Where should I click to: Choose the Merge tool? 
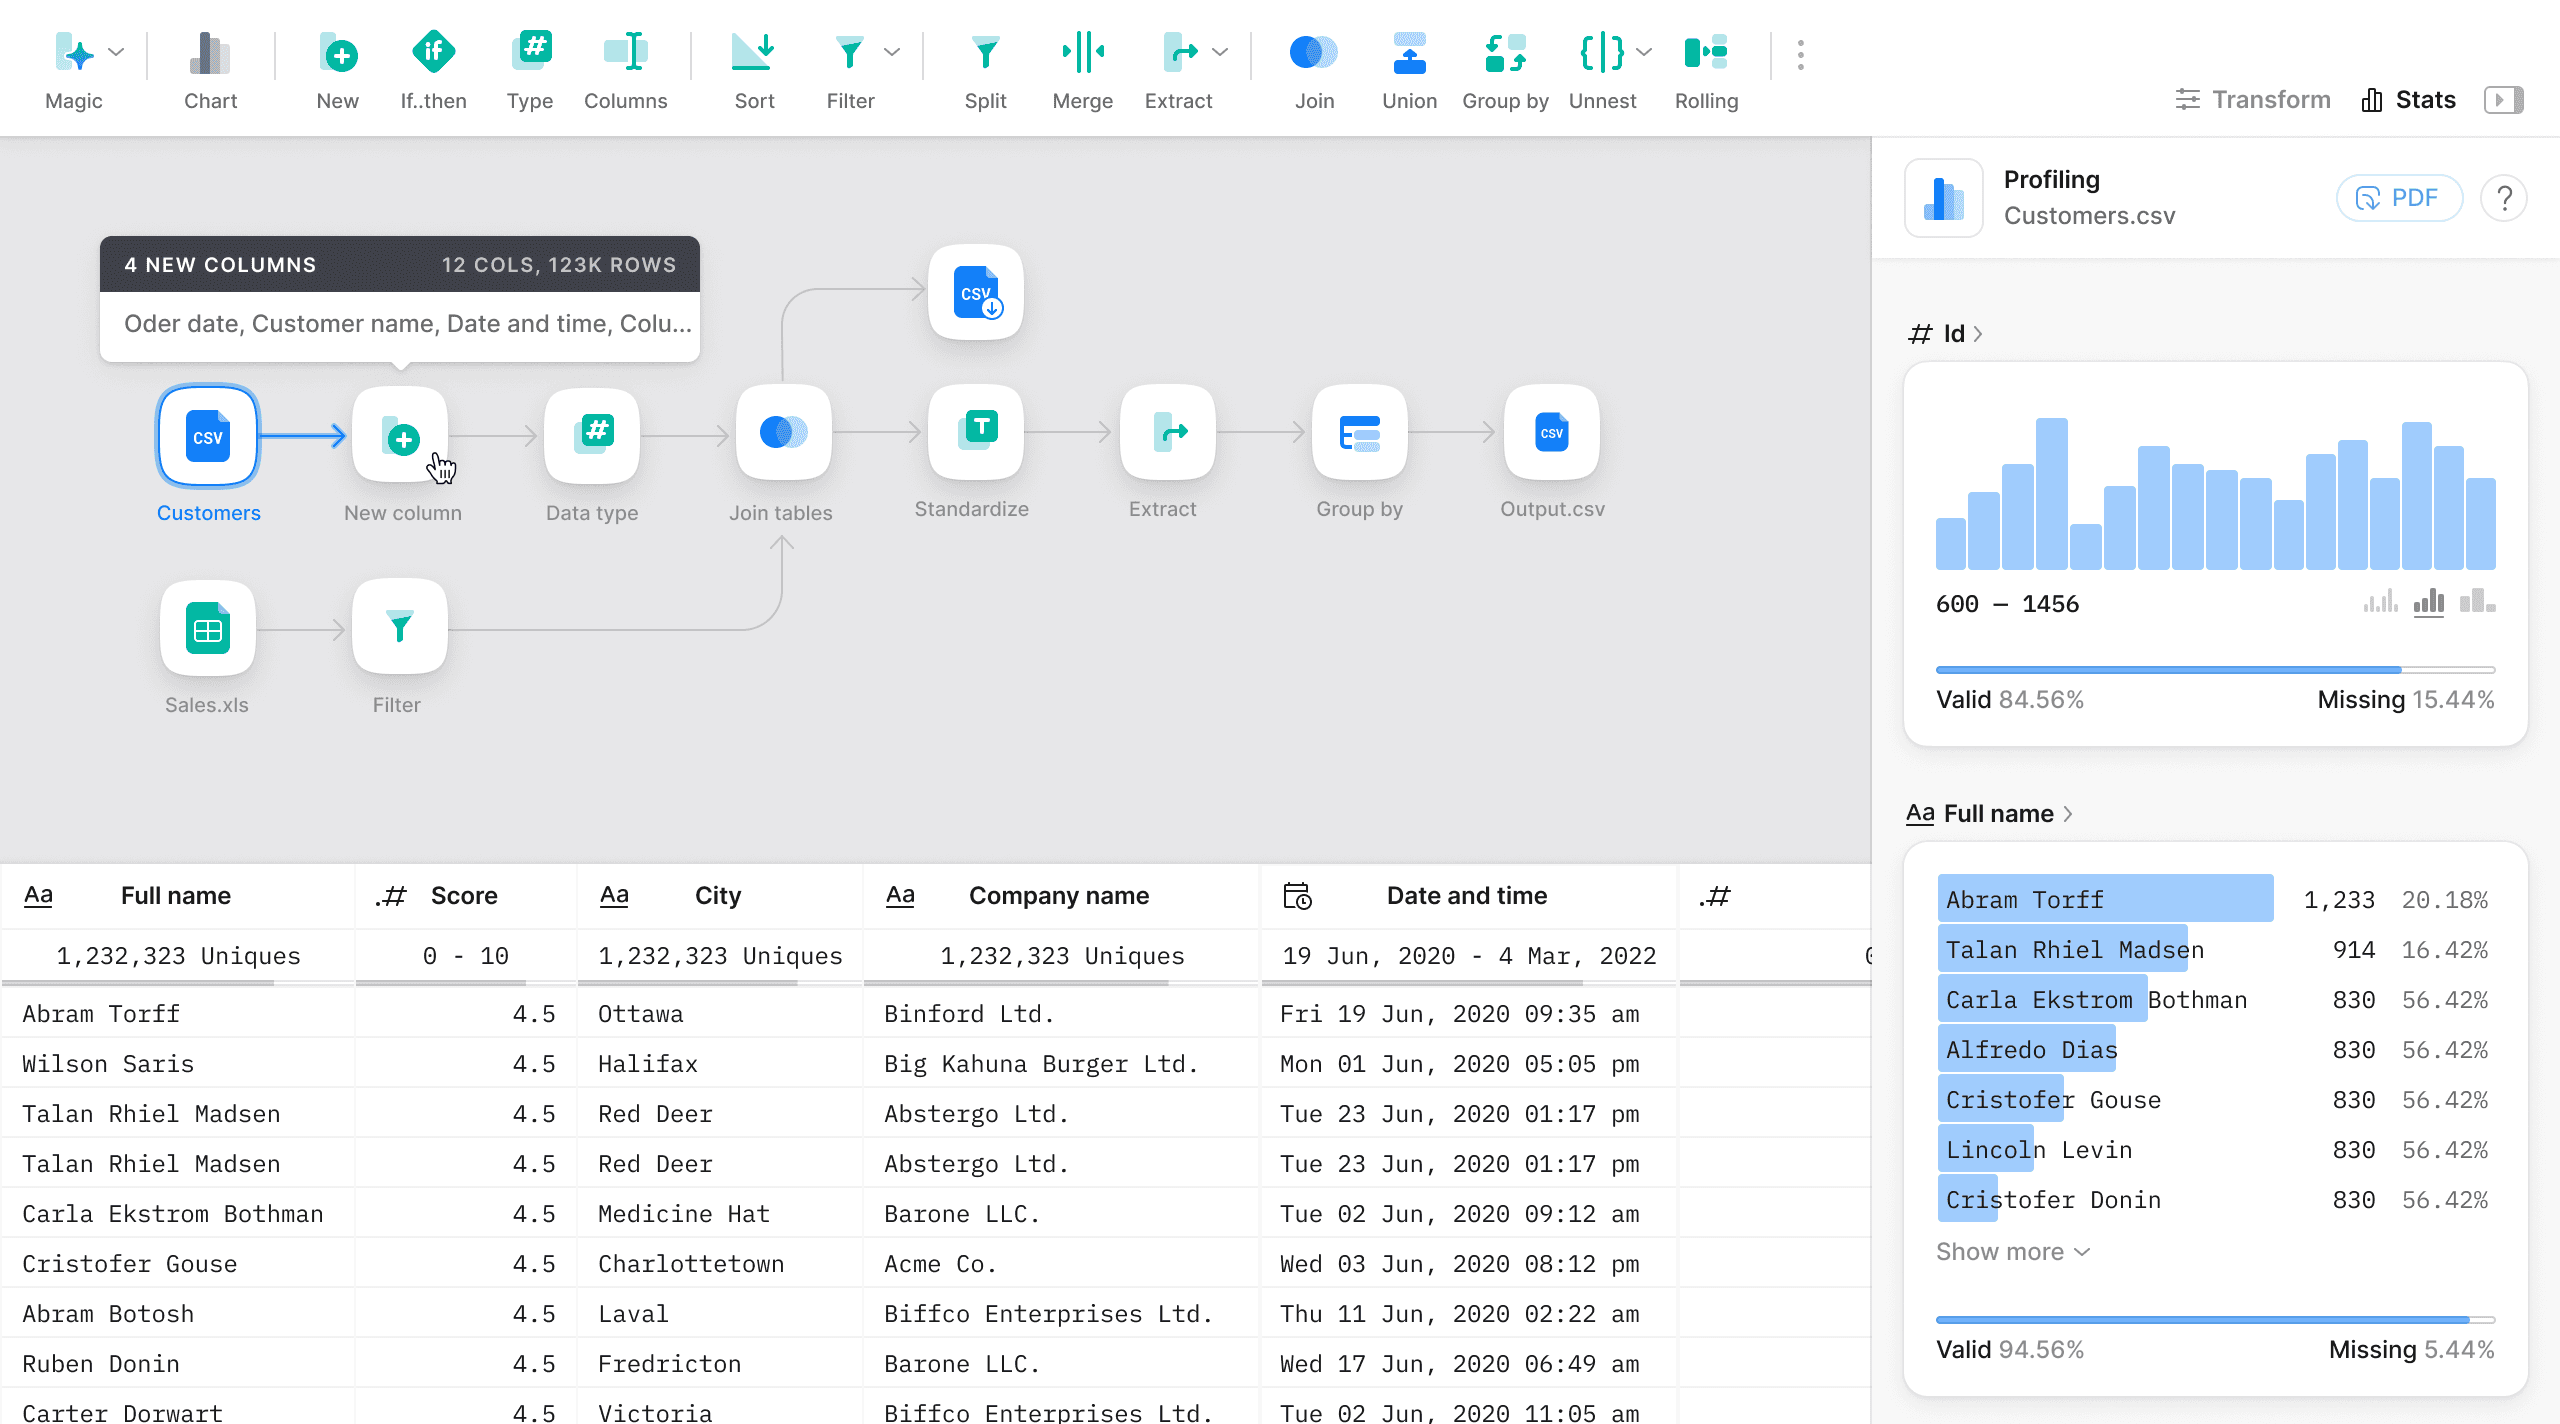pos(1082,70)
